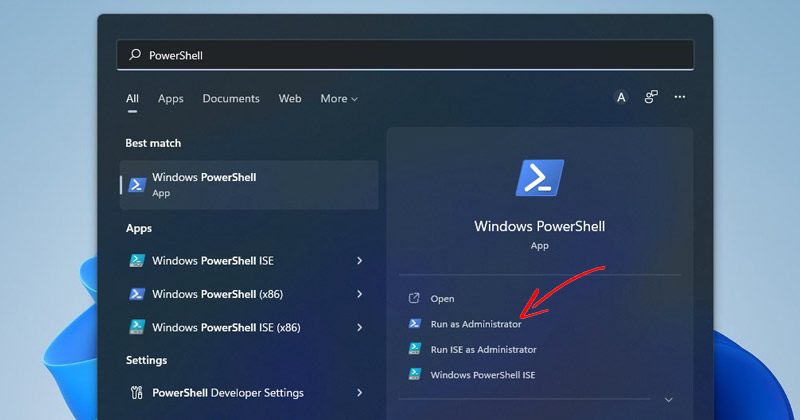Switch to the All tab
Image resolution: width=800 pixels, height=420 pixels.
point(132,98)
